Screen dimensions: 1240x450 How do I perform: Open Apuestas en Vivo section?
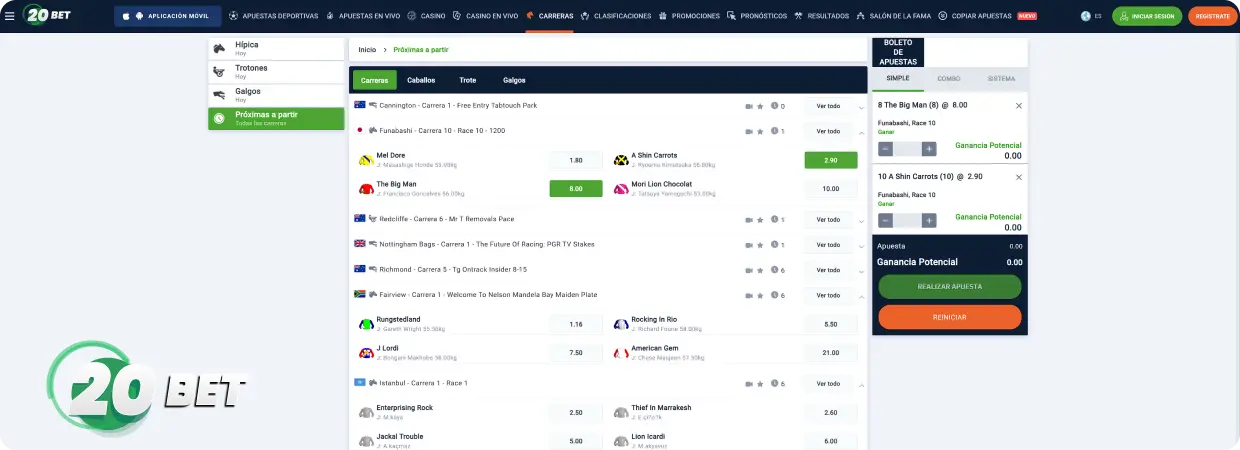pos(365,16)
